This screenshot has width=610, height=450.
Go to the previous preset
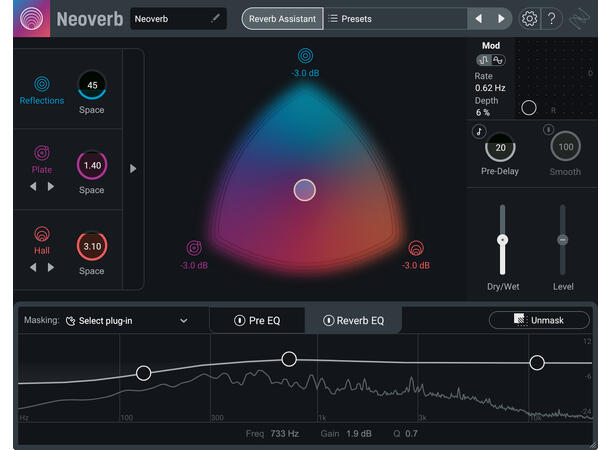click(479, 18)
